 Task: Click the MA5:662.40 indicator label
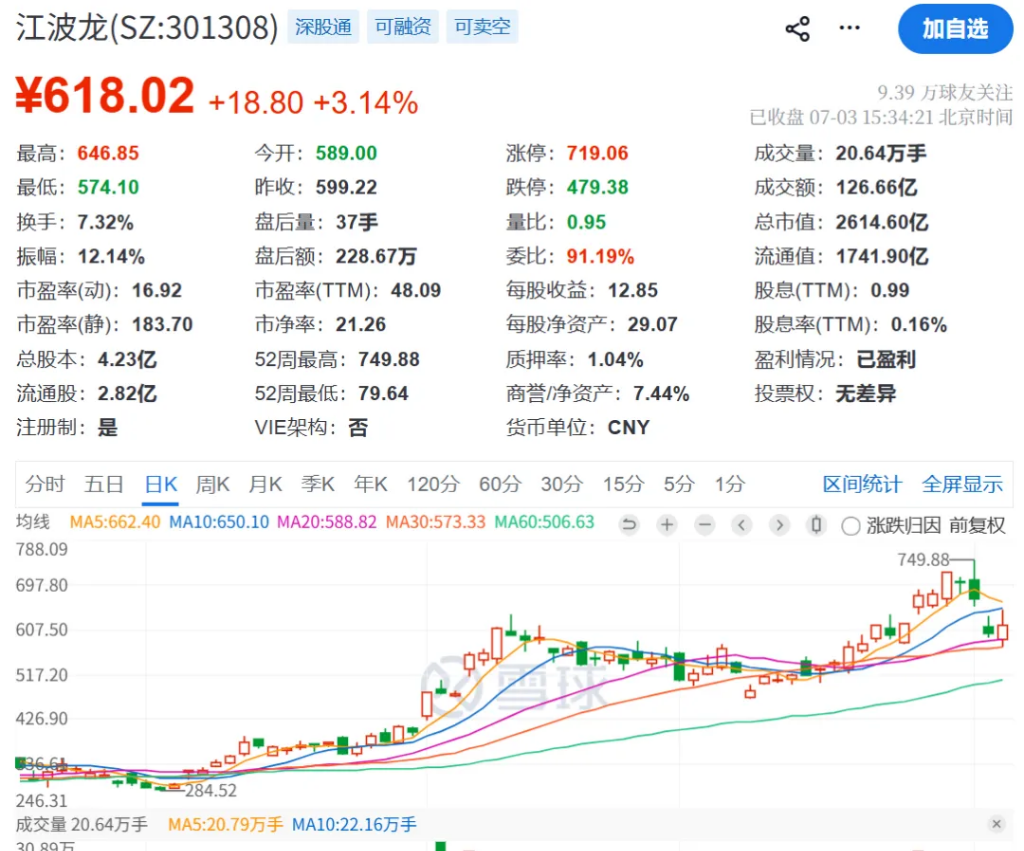pyautogui.click(x=115, y=522)
